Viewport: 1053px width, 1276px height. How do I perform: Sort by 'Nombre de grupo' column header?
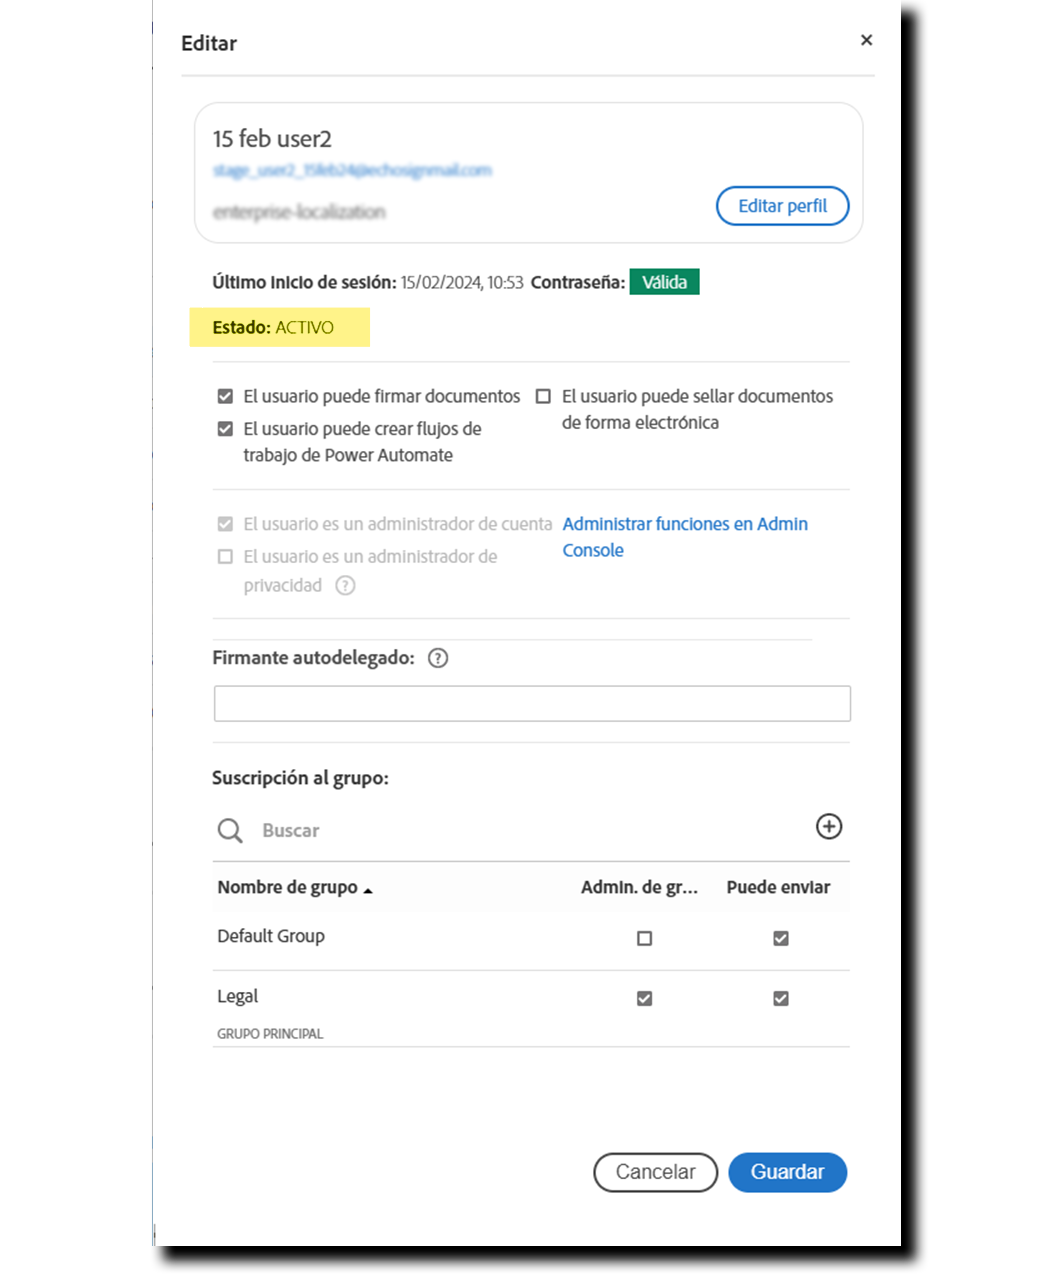tap(294, 887)
